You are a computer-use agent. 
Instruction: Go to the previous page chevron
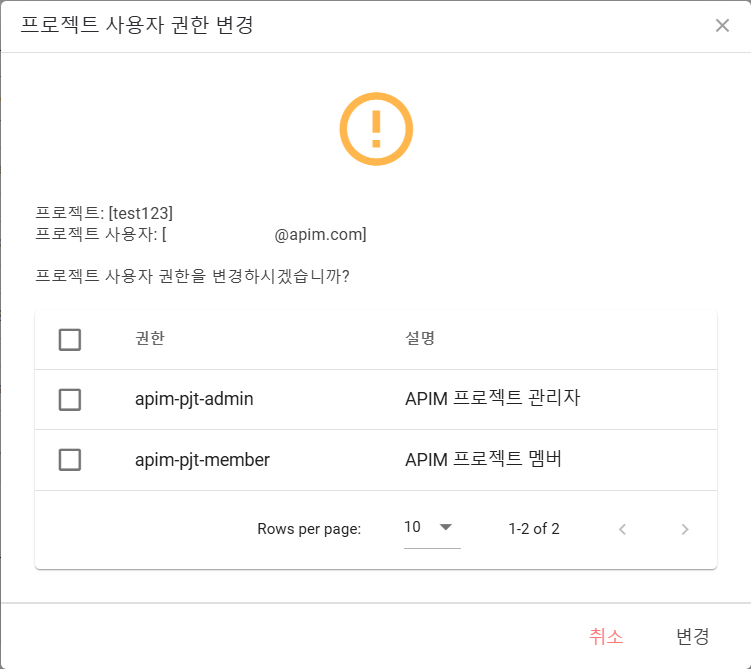pos(622,529)
